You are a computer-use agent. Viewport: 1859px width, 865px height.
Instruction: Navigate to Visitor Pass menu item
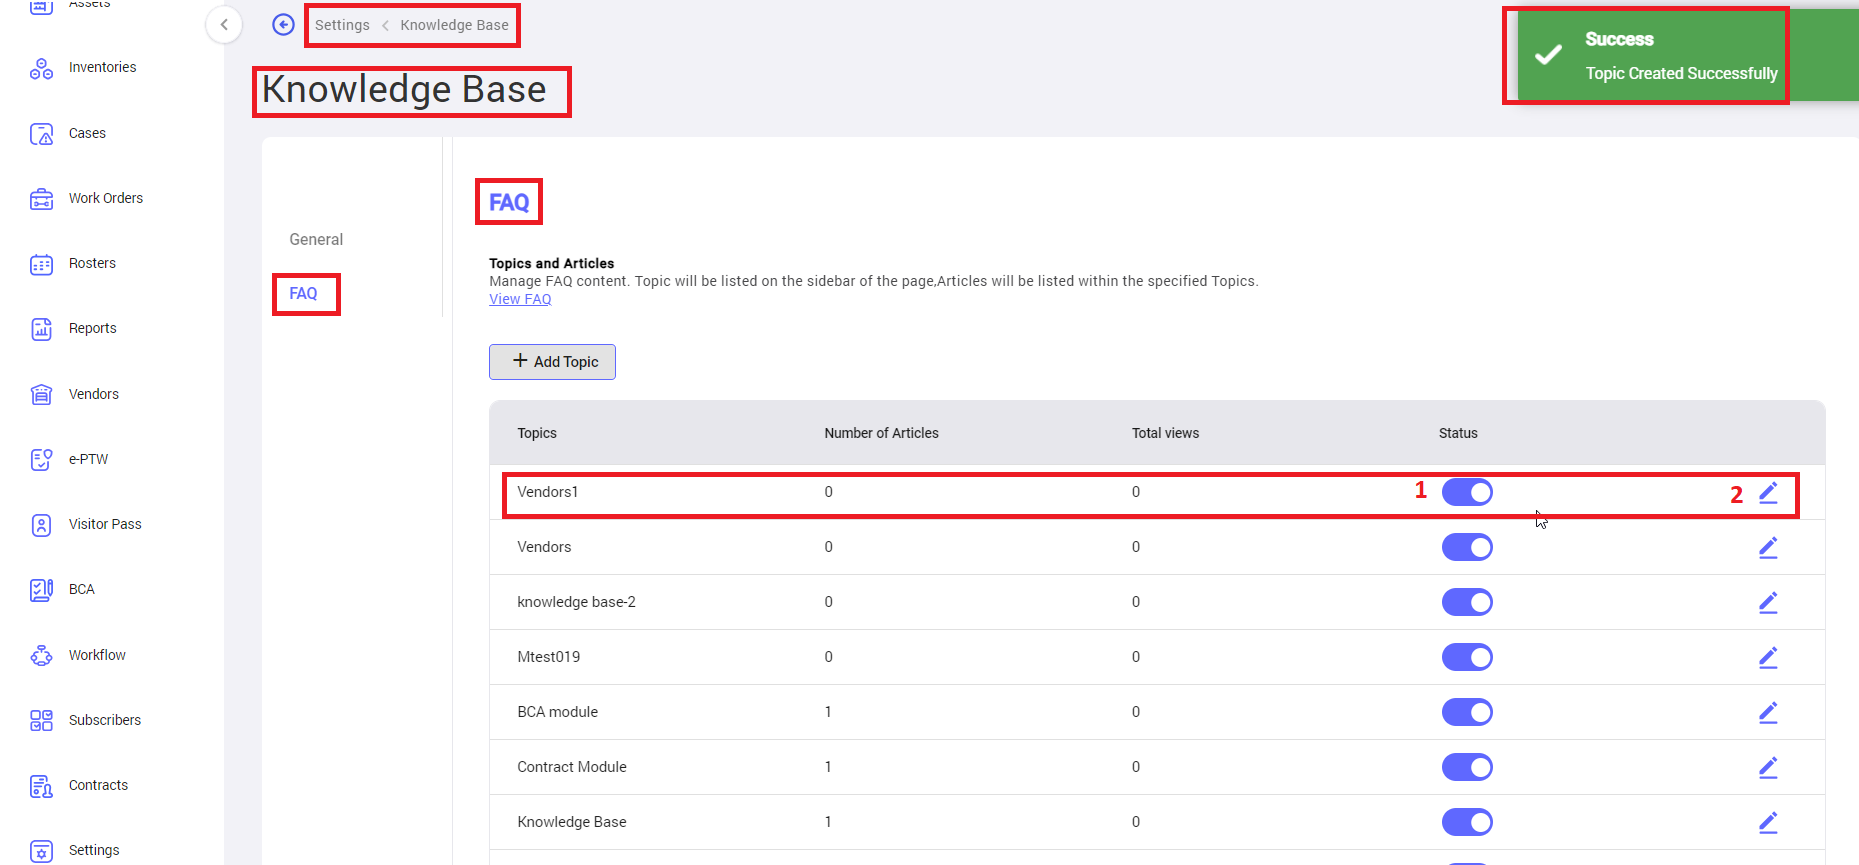(105, 525)
